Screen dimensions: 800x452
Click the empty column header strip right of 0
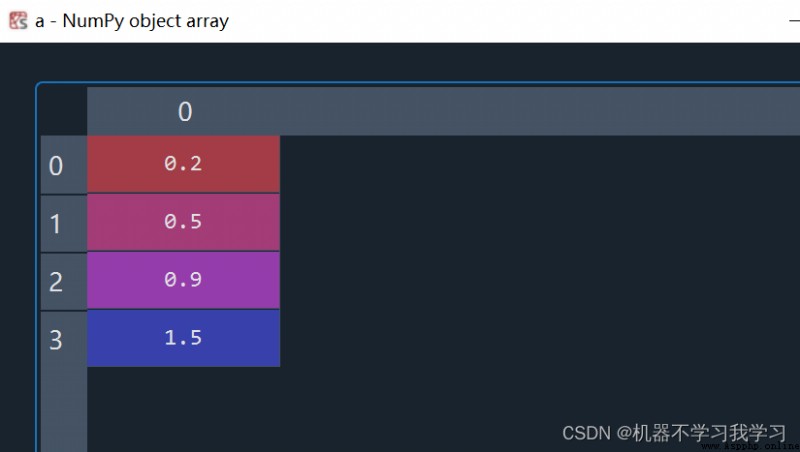click(x=540, y=111)
